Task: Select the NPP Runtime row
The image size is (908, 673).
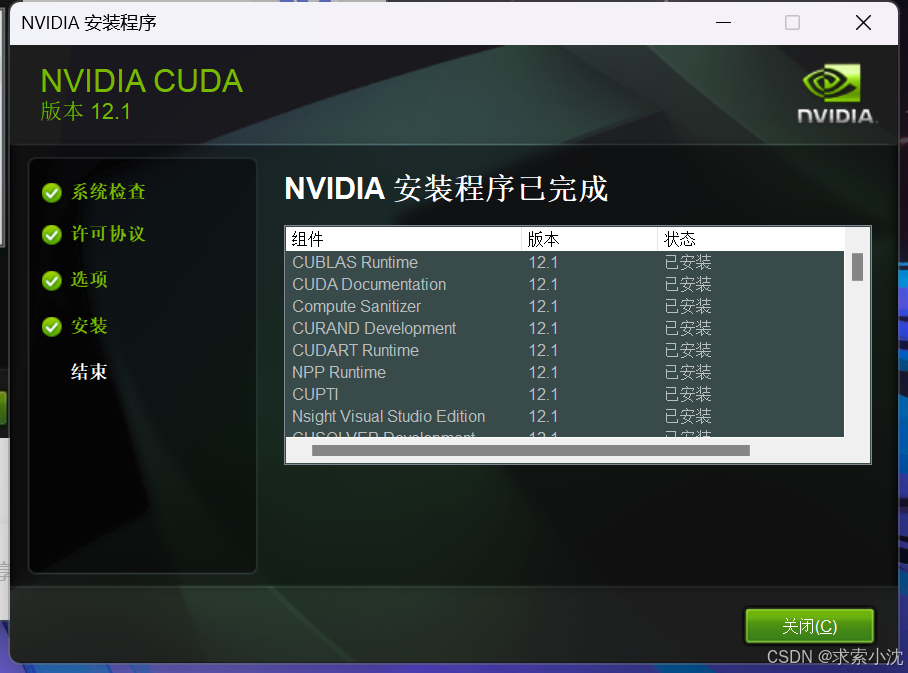Action: click(565, 372)
